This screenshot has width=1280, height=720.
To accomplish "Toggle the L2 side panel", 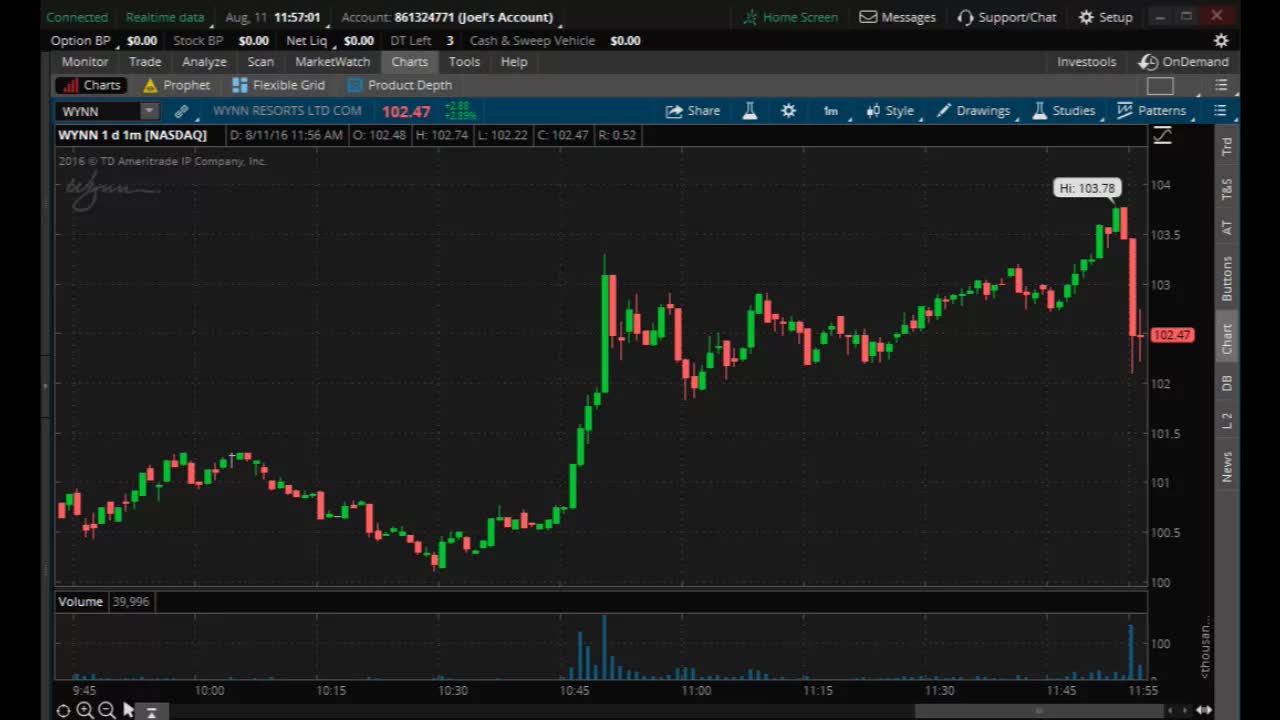I will click(1227, 420).
